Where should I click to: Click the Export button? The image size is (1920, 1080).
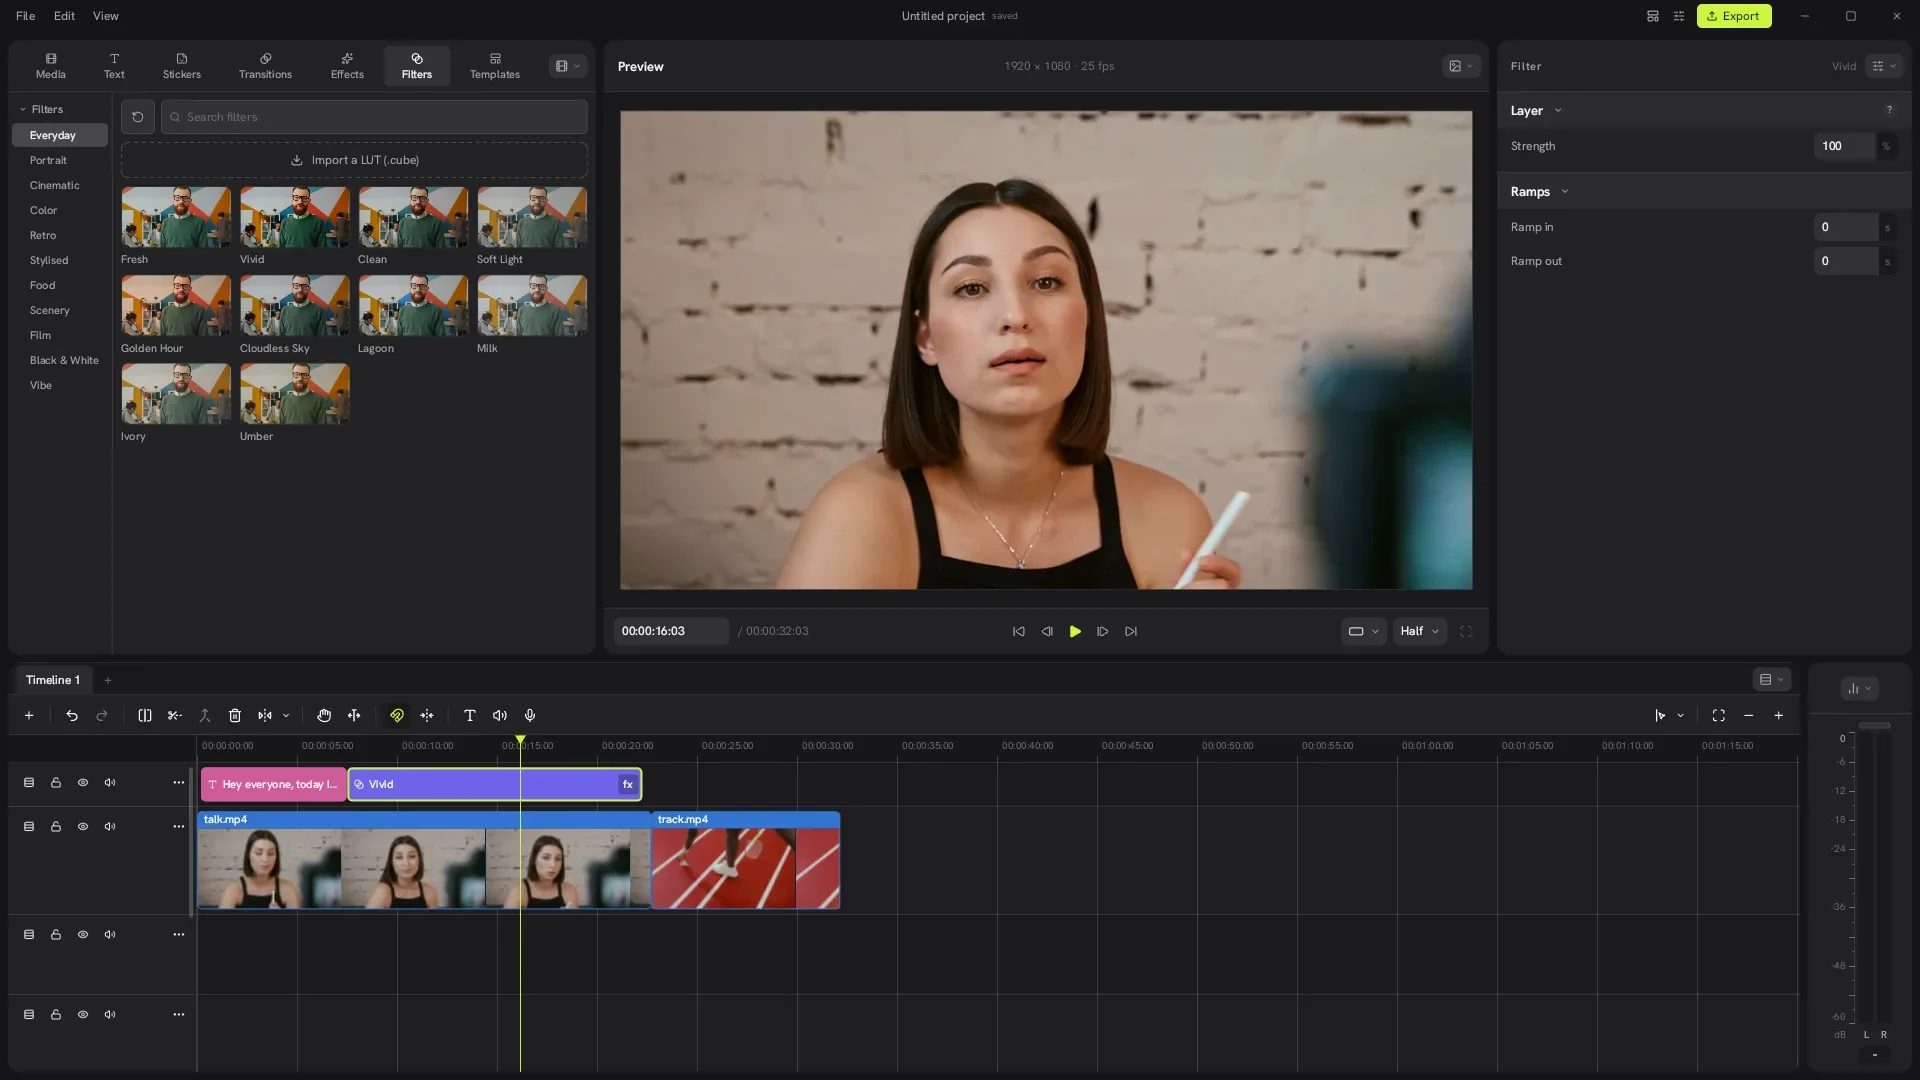click(x=1734, y=16)
